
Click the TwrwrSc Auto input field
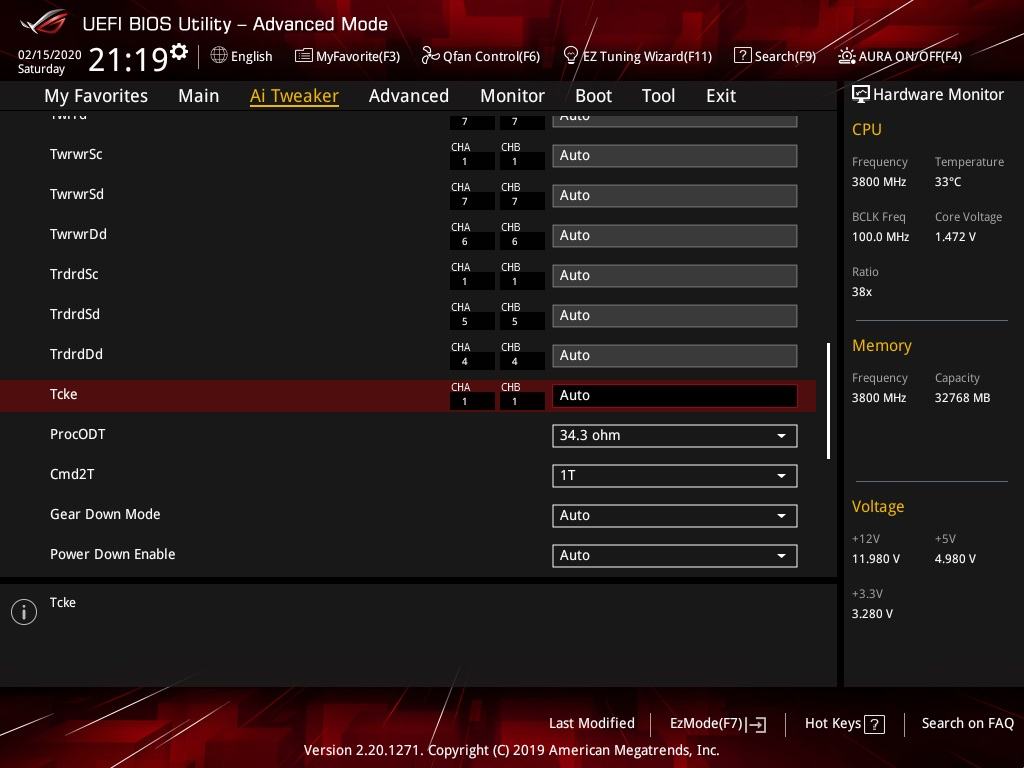[675, 156]
